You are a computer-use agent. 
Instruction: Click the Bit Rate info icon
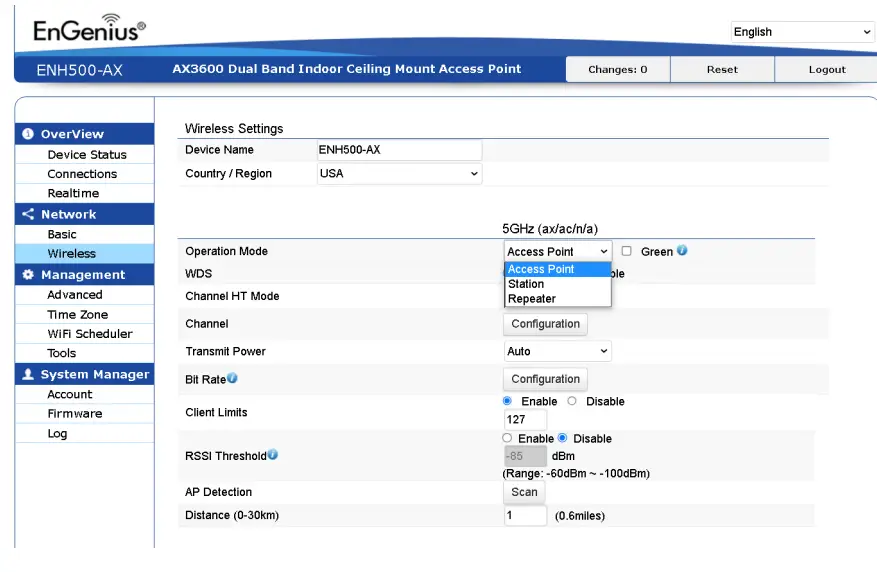click(x=232, y=379)
